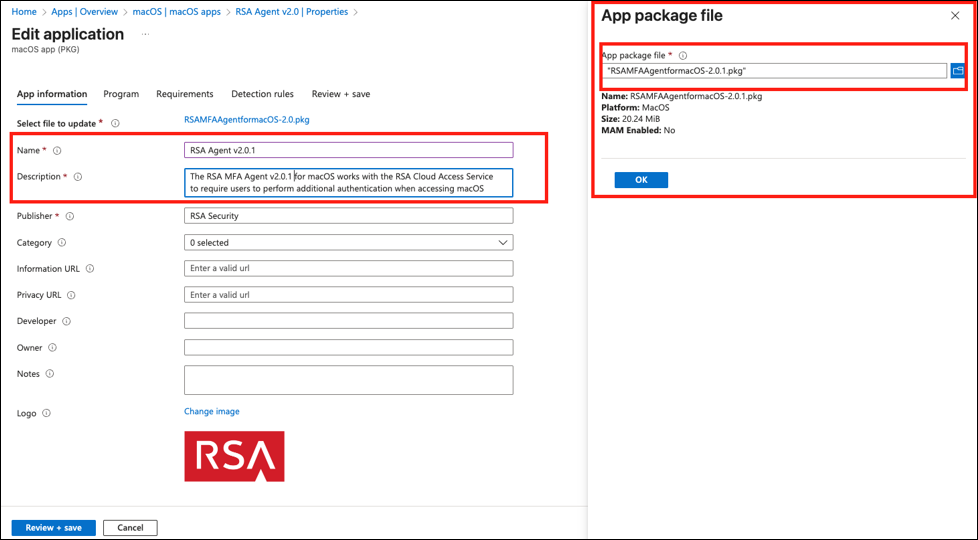Click info icon next to Name label
Screen dimensions: 978x540
tap(57, 151)
